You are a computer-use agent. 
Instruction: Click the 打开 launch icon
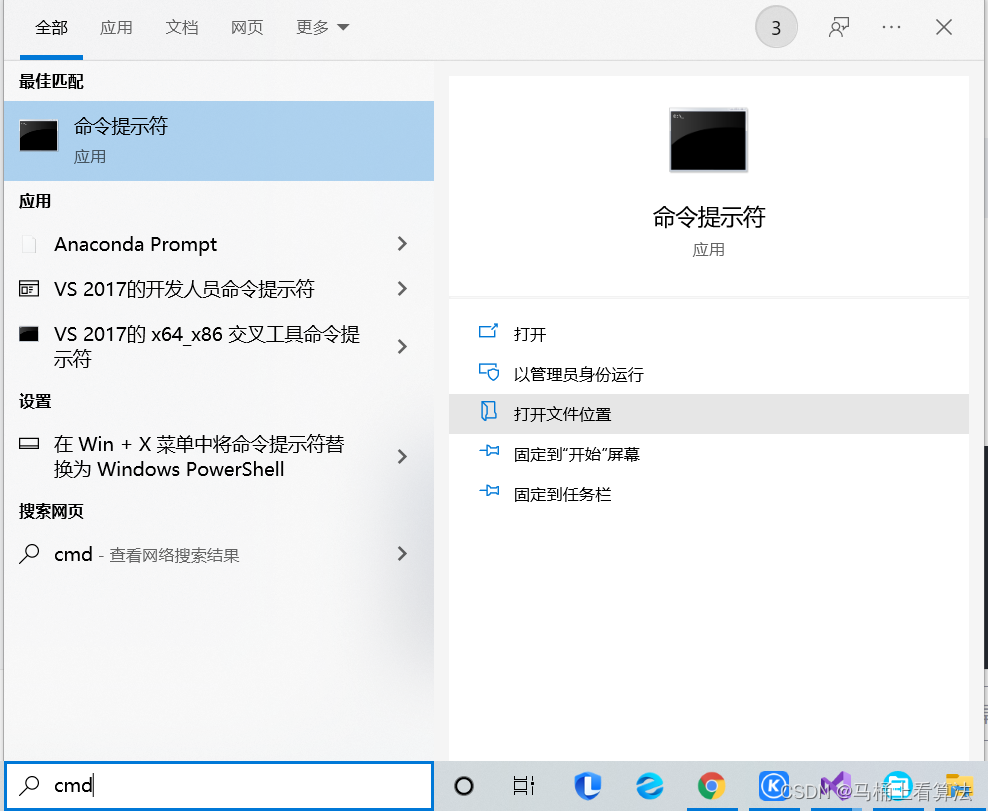point(488,331)
